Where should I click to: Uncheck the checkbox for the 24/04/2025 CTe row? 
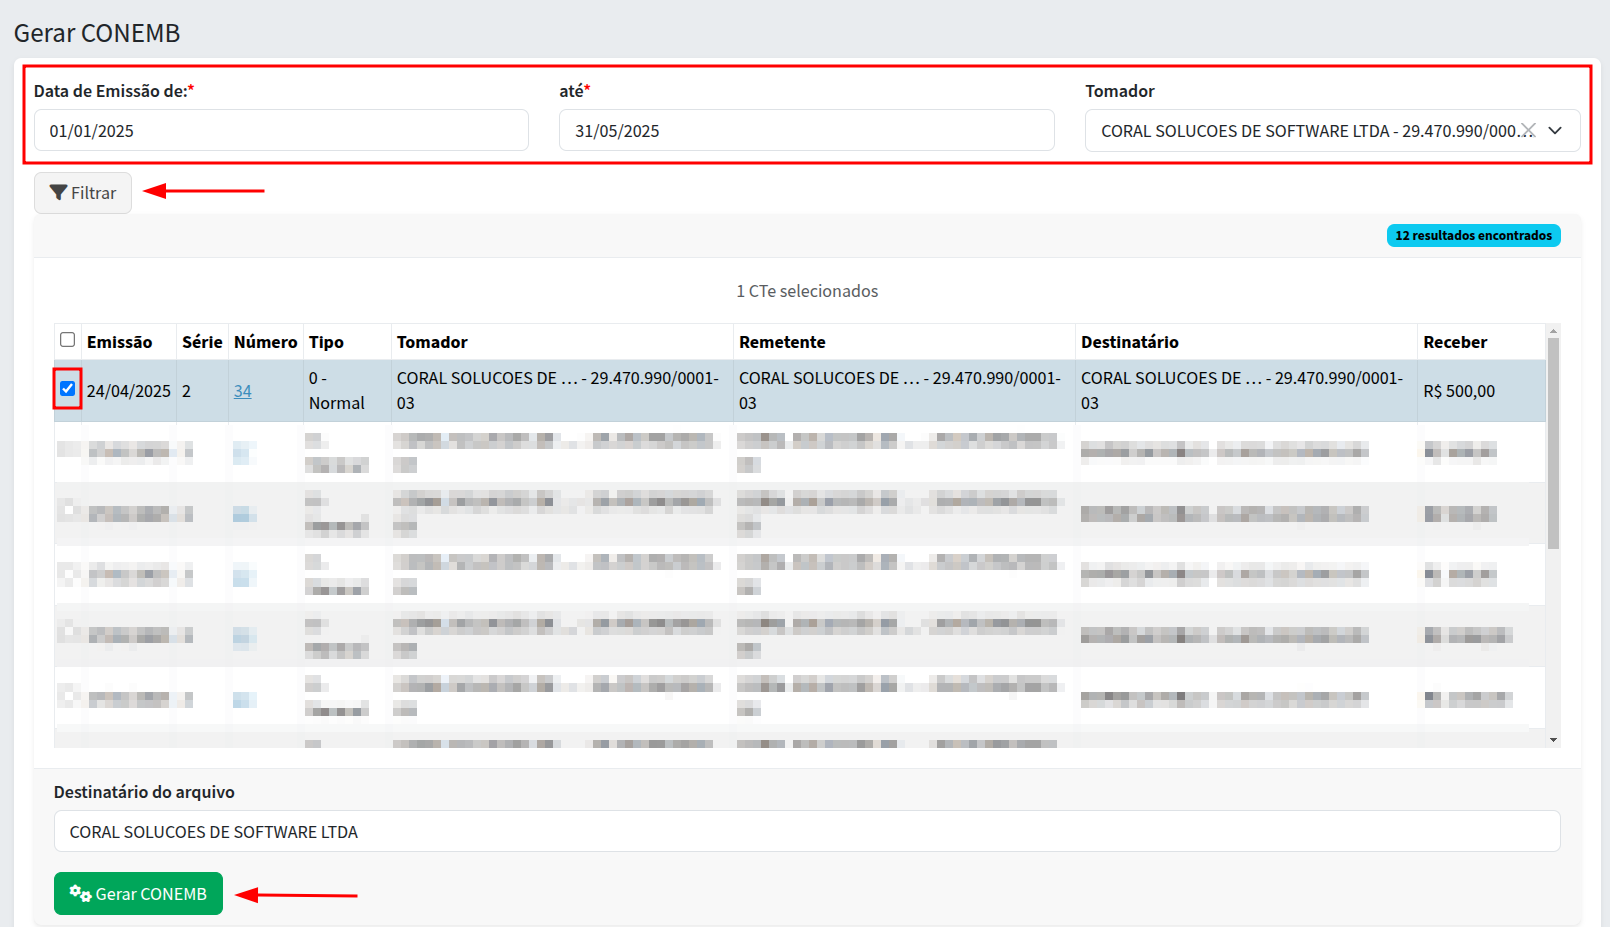pyautogui.click(x=67, y=389)
